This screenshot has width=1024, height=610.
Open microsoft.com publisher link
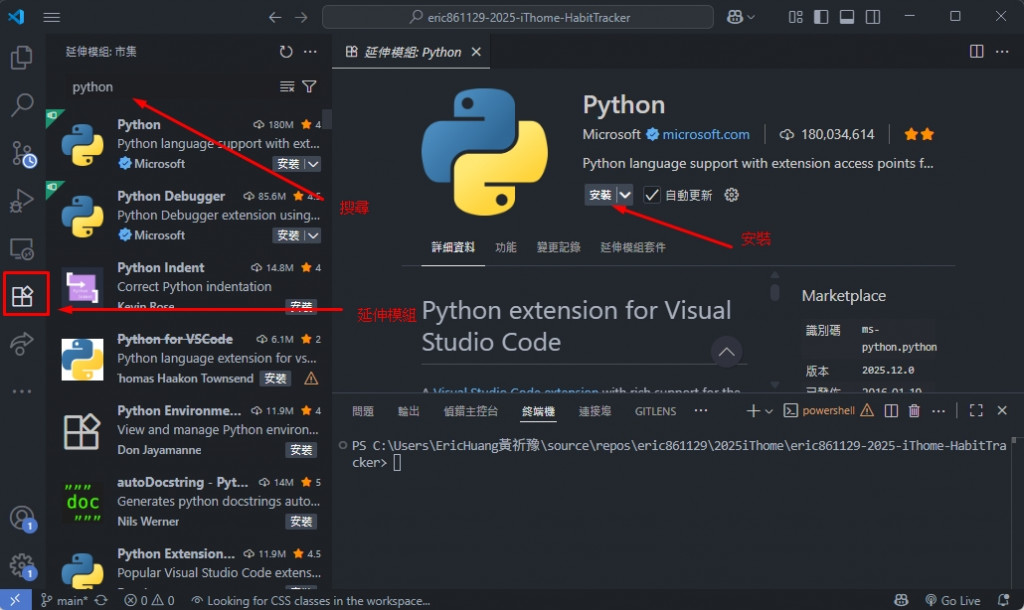(x=705, y=135)
